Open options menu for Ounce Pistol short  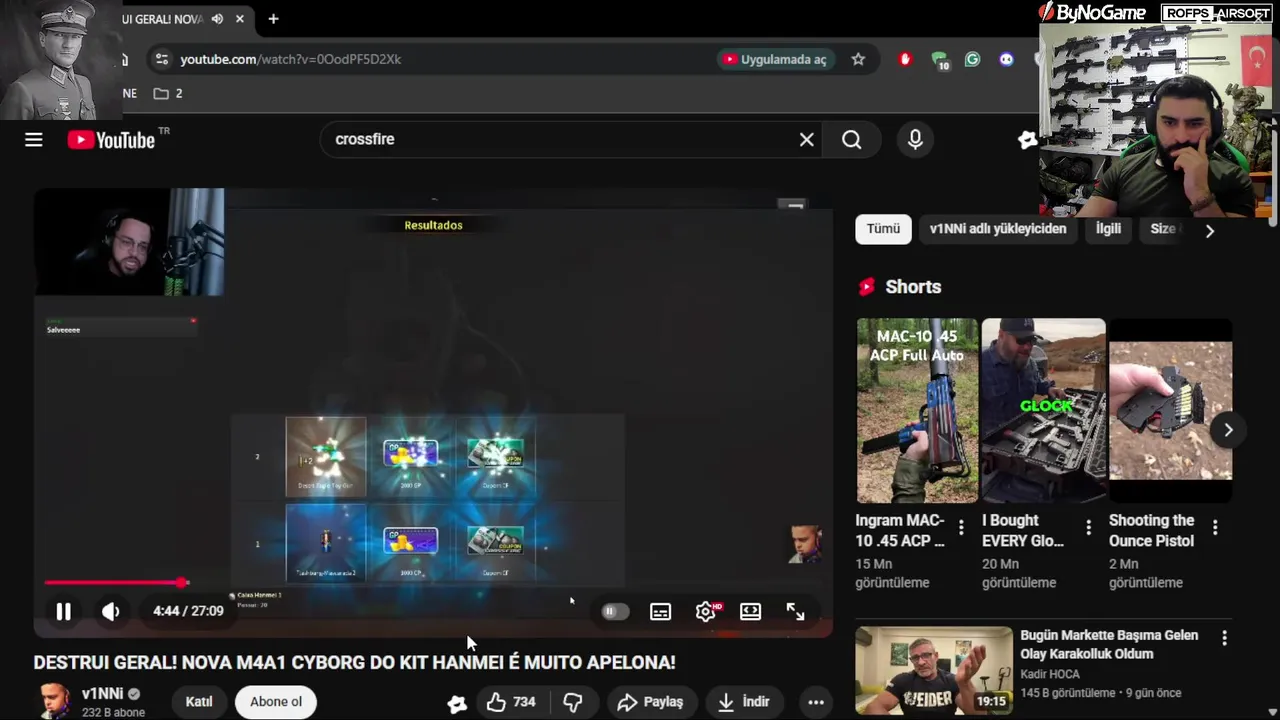click(x=1215, y=527)
